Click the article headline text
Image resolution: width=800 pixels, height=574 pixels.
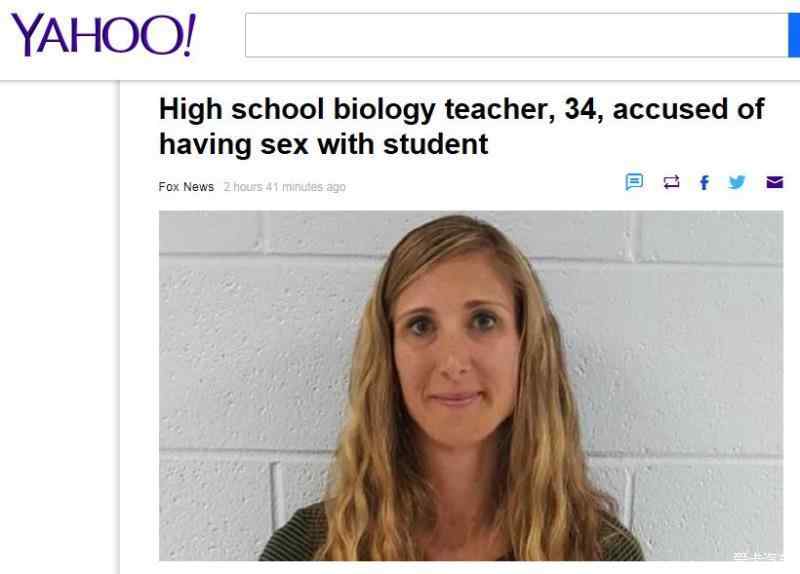point(462,126)
